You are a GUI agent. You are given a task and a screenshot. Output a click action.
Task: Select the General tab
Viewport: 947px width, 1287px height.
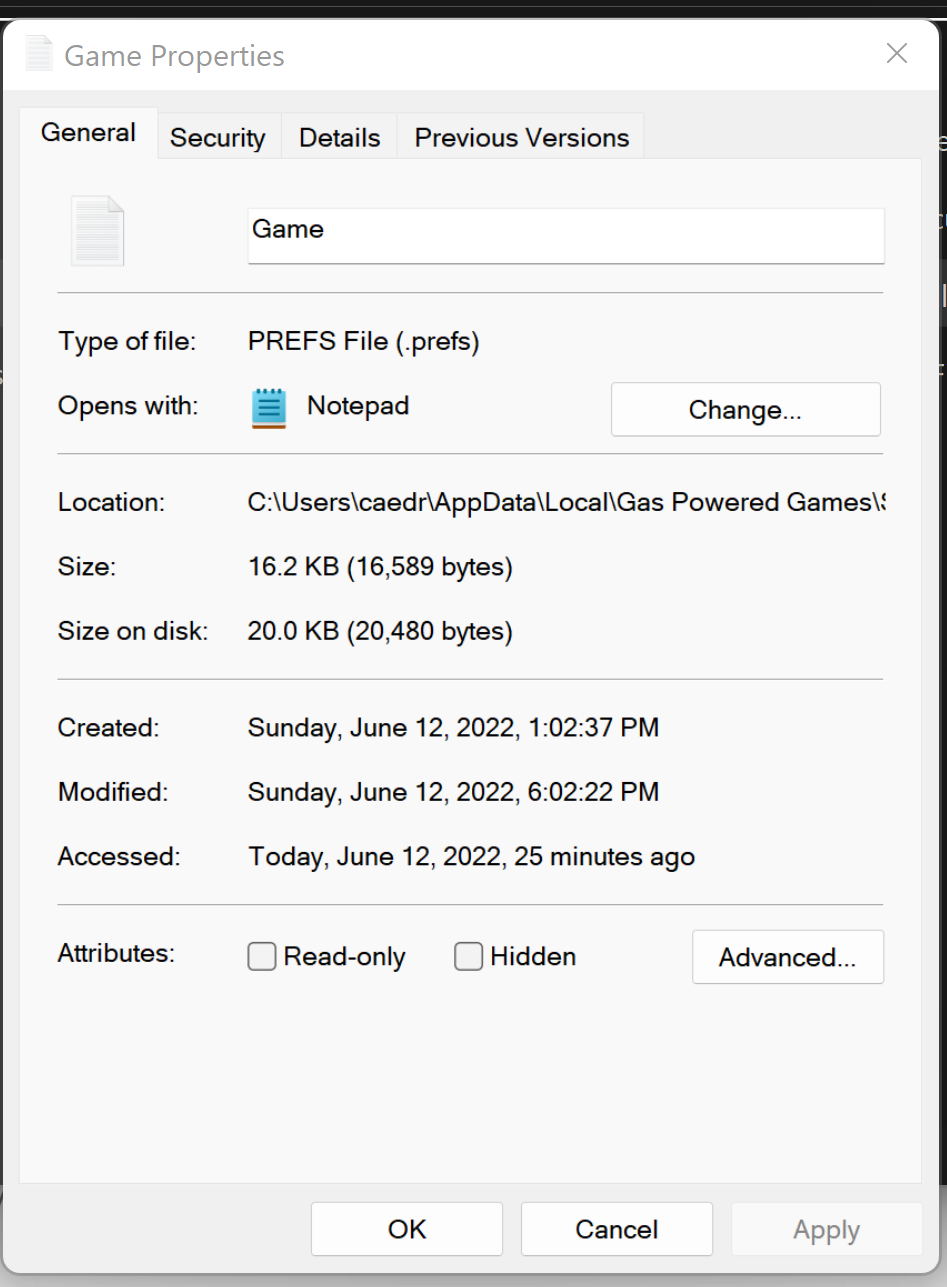coord(88,133)
